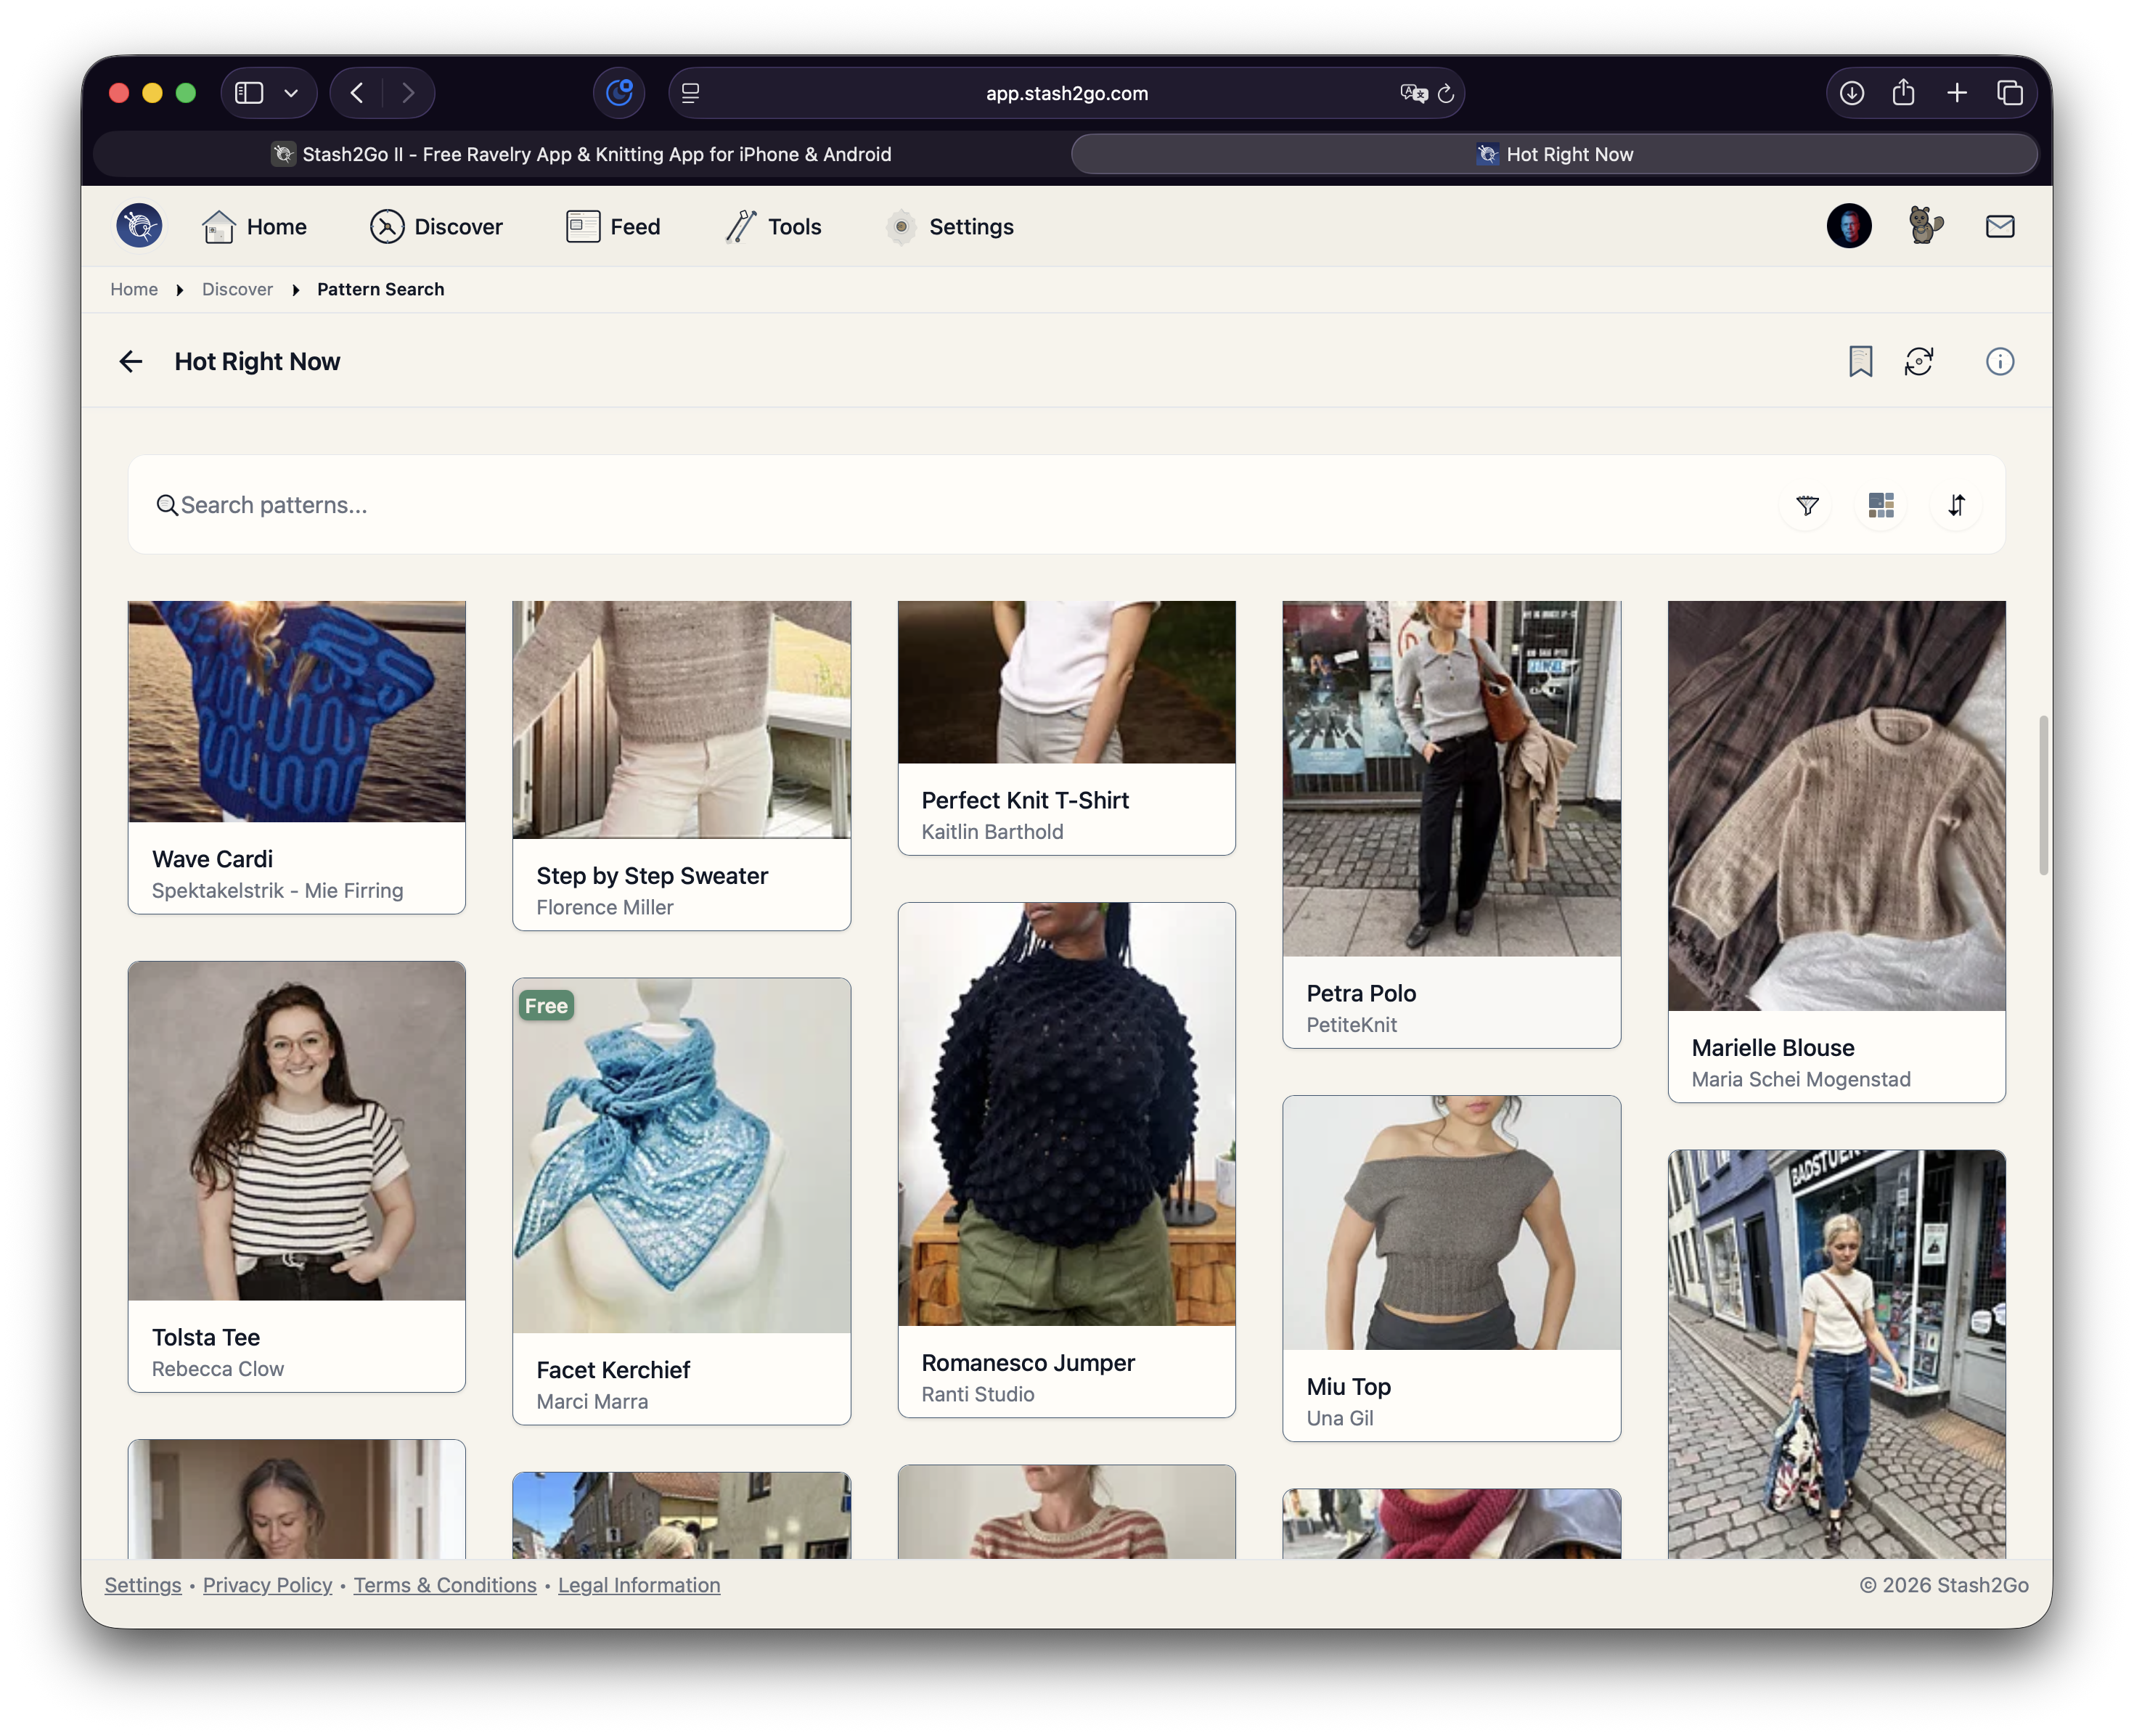This screenshot has height=1736, width=2134.
Task: Open the filter funnel icon
Action: pyautogui.click(x=1806, y=505)
